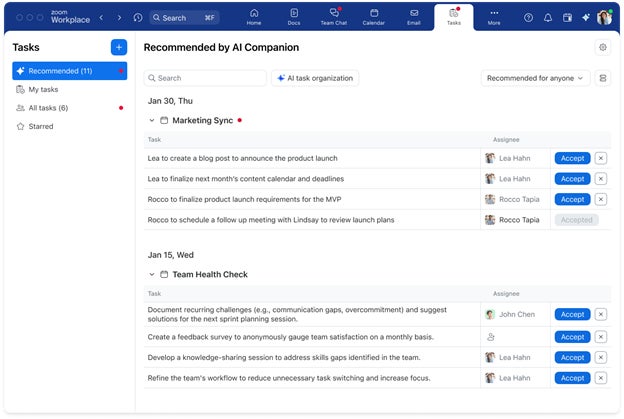The width and height of the screenshot is (624, 419).
Task: Open the Calendar tab
Action: pos(374,17)
